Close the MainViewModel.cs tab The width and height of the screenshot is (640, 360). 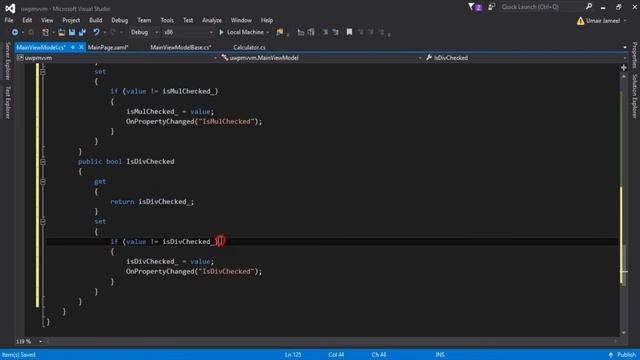[x=81, y=47]
